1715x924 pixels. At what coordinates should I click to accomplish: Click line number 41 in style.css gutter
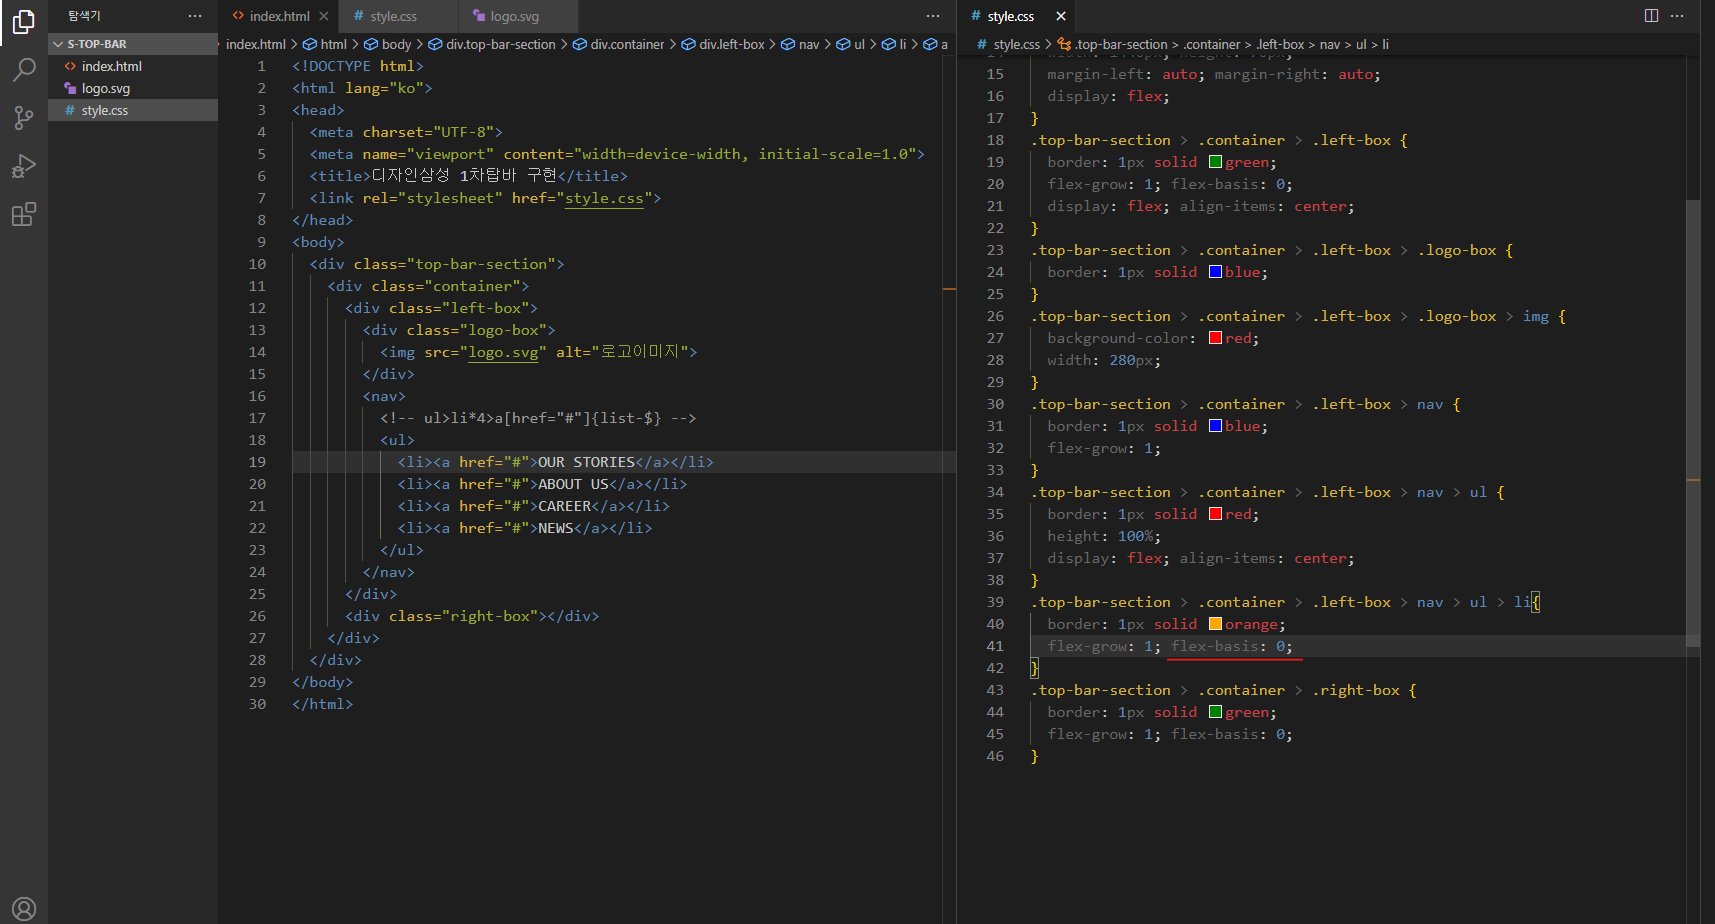tap(995, 646)
